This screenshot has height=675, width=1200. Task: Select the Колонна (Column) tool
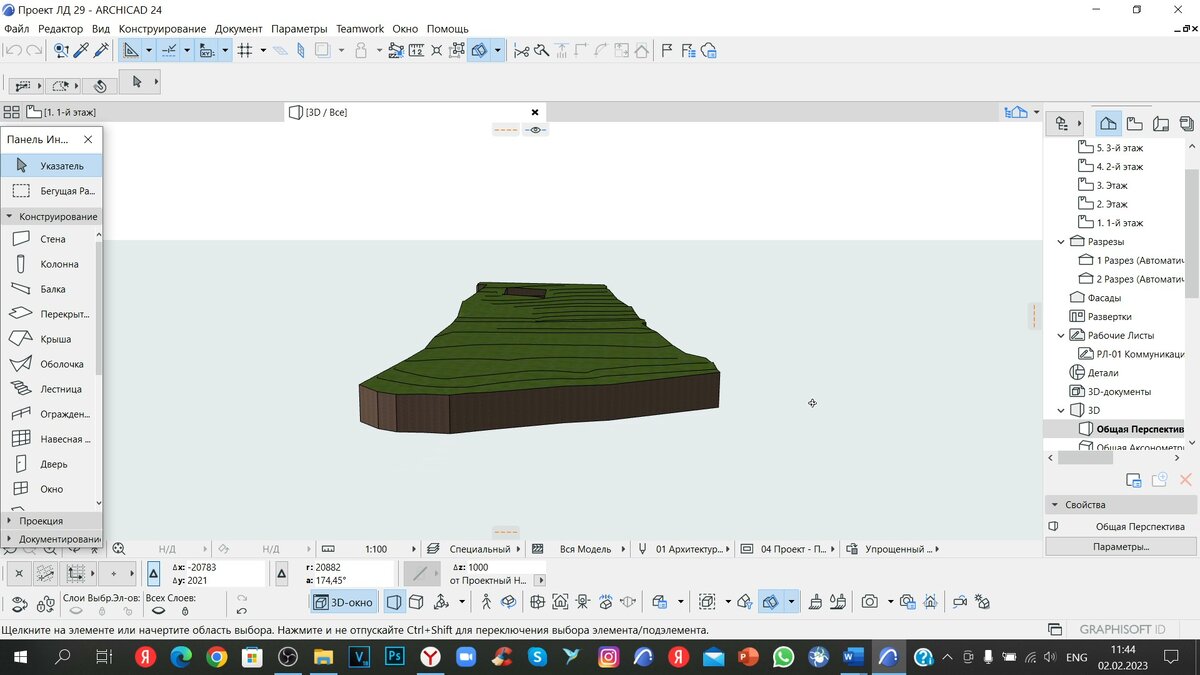(47, 263)
